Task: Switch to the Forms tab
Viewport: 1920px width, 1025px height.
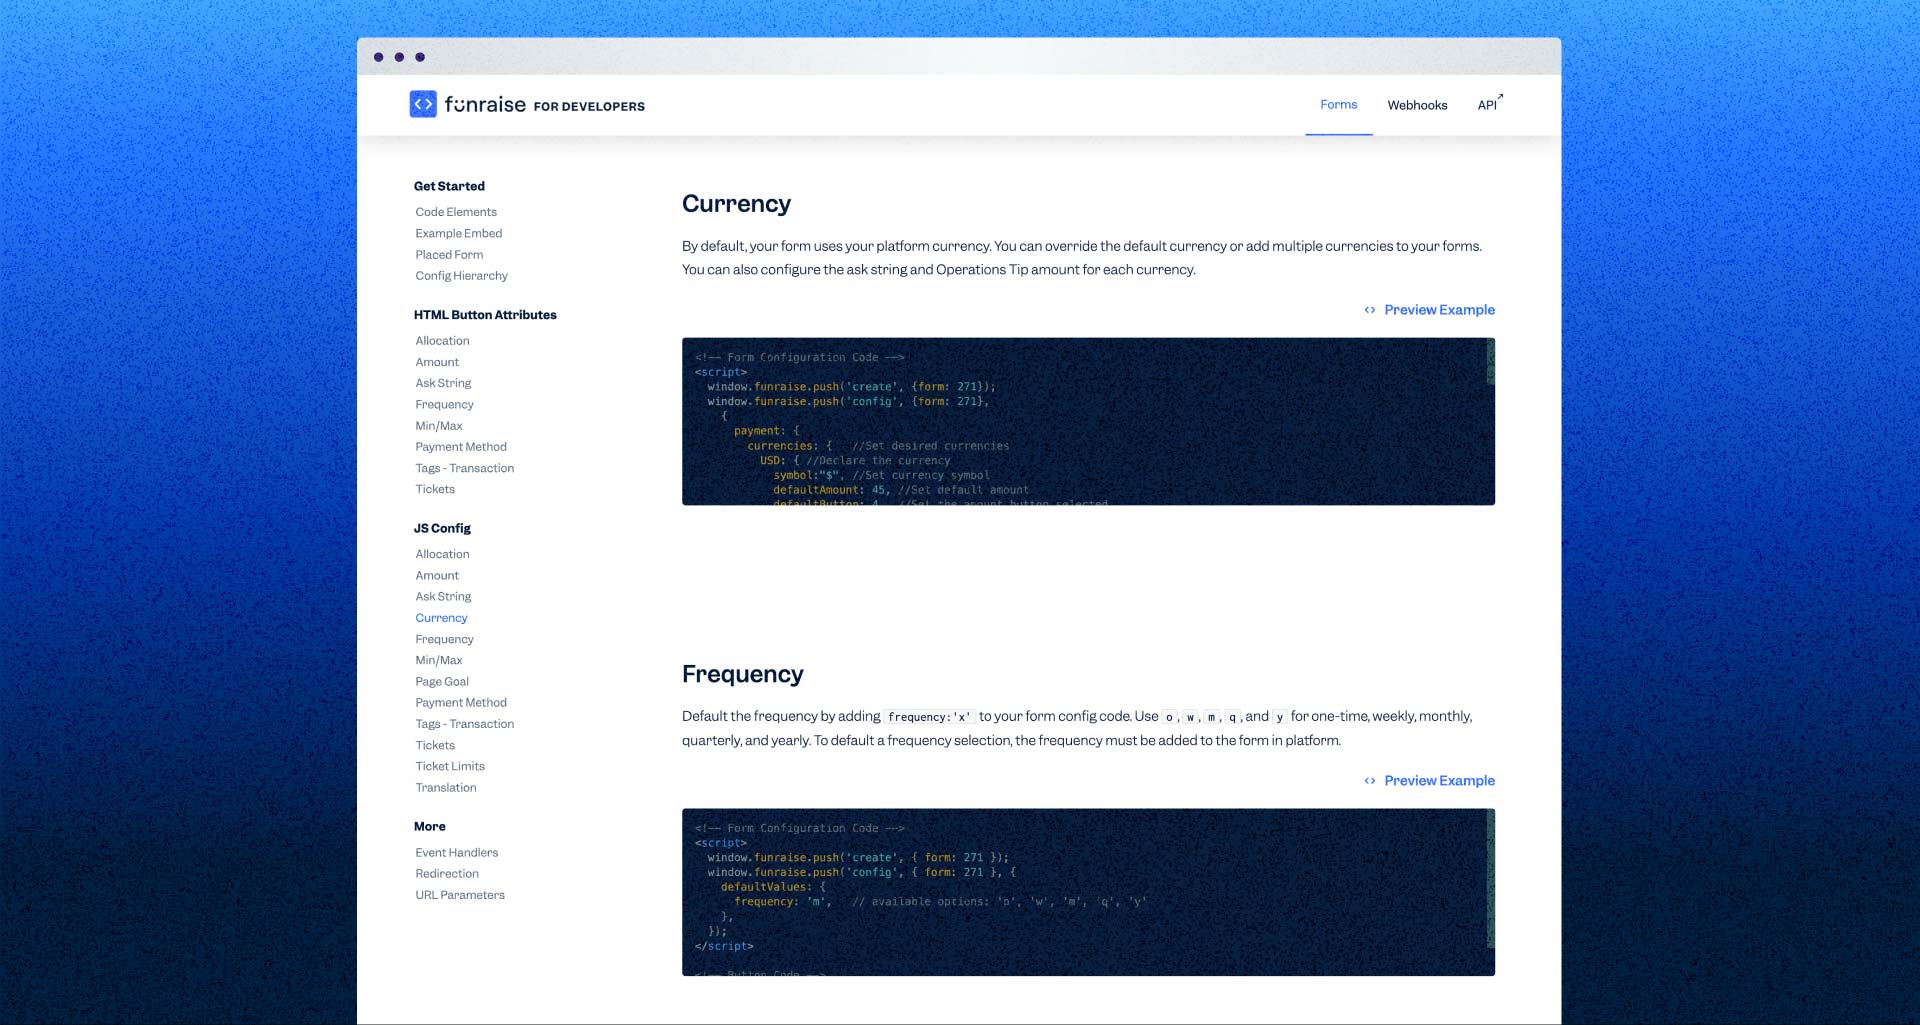Action: [x=1338, y=104]
